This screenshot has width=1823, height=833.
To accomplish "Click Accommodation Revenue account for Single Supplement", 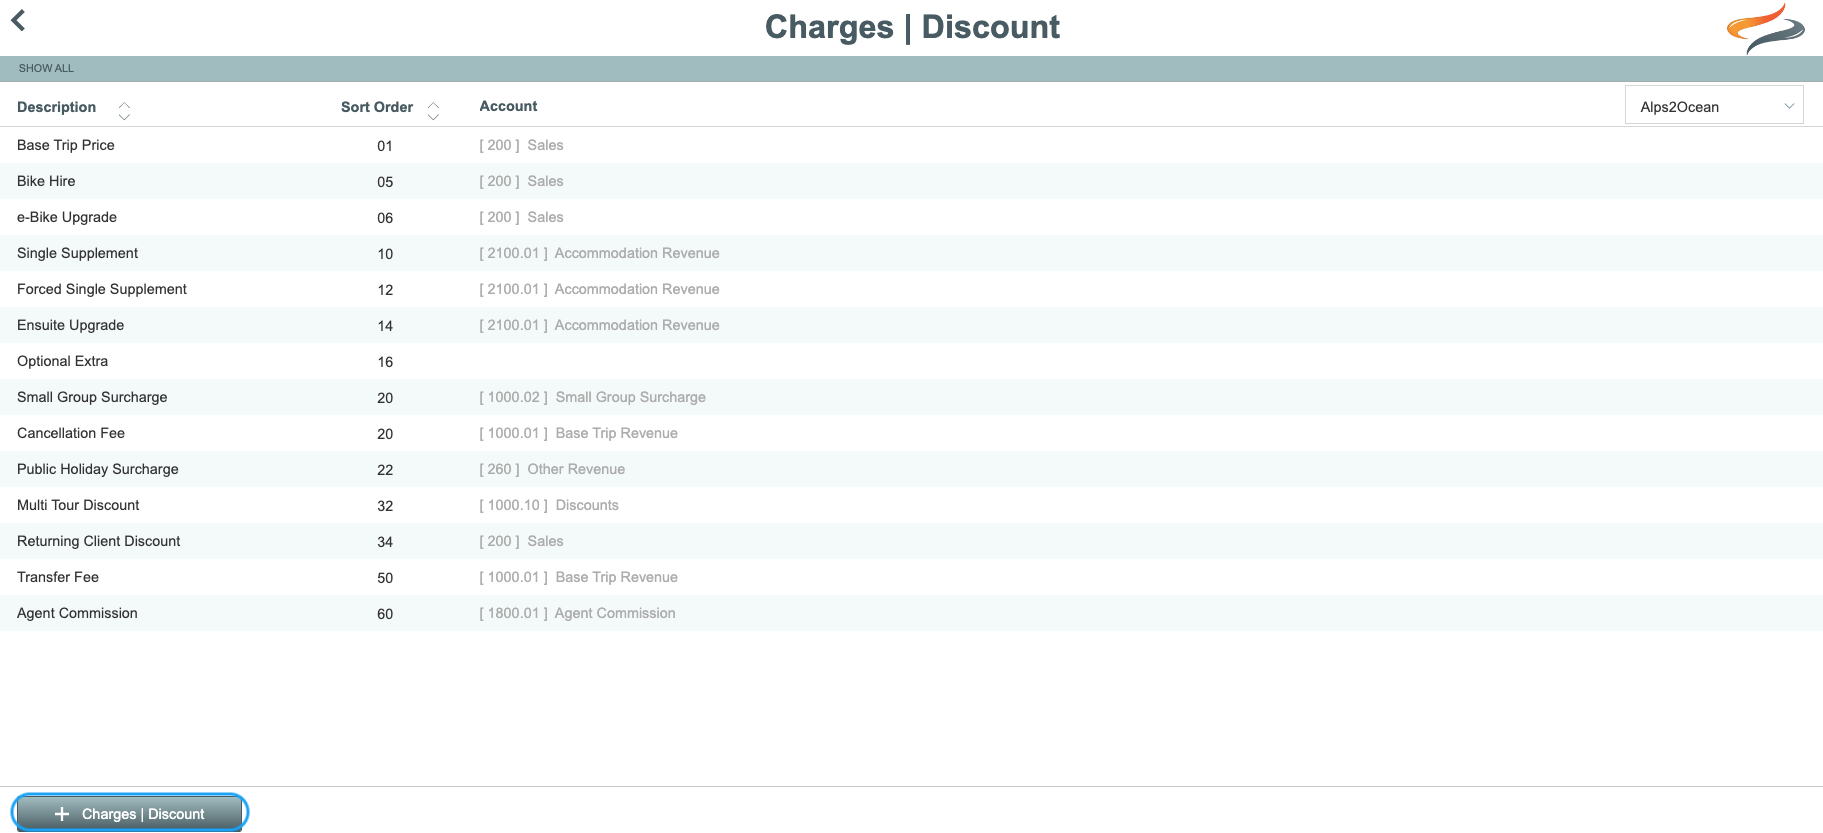I will [x=599, y=253].
